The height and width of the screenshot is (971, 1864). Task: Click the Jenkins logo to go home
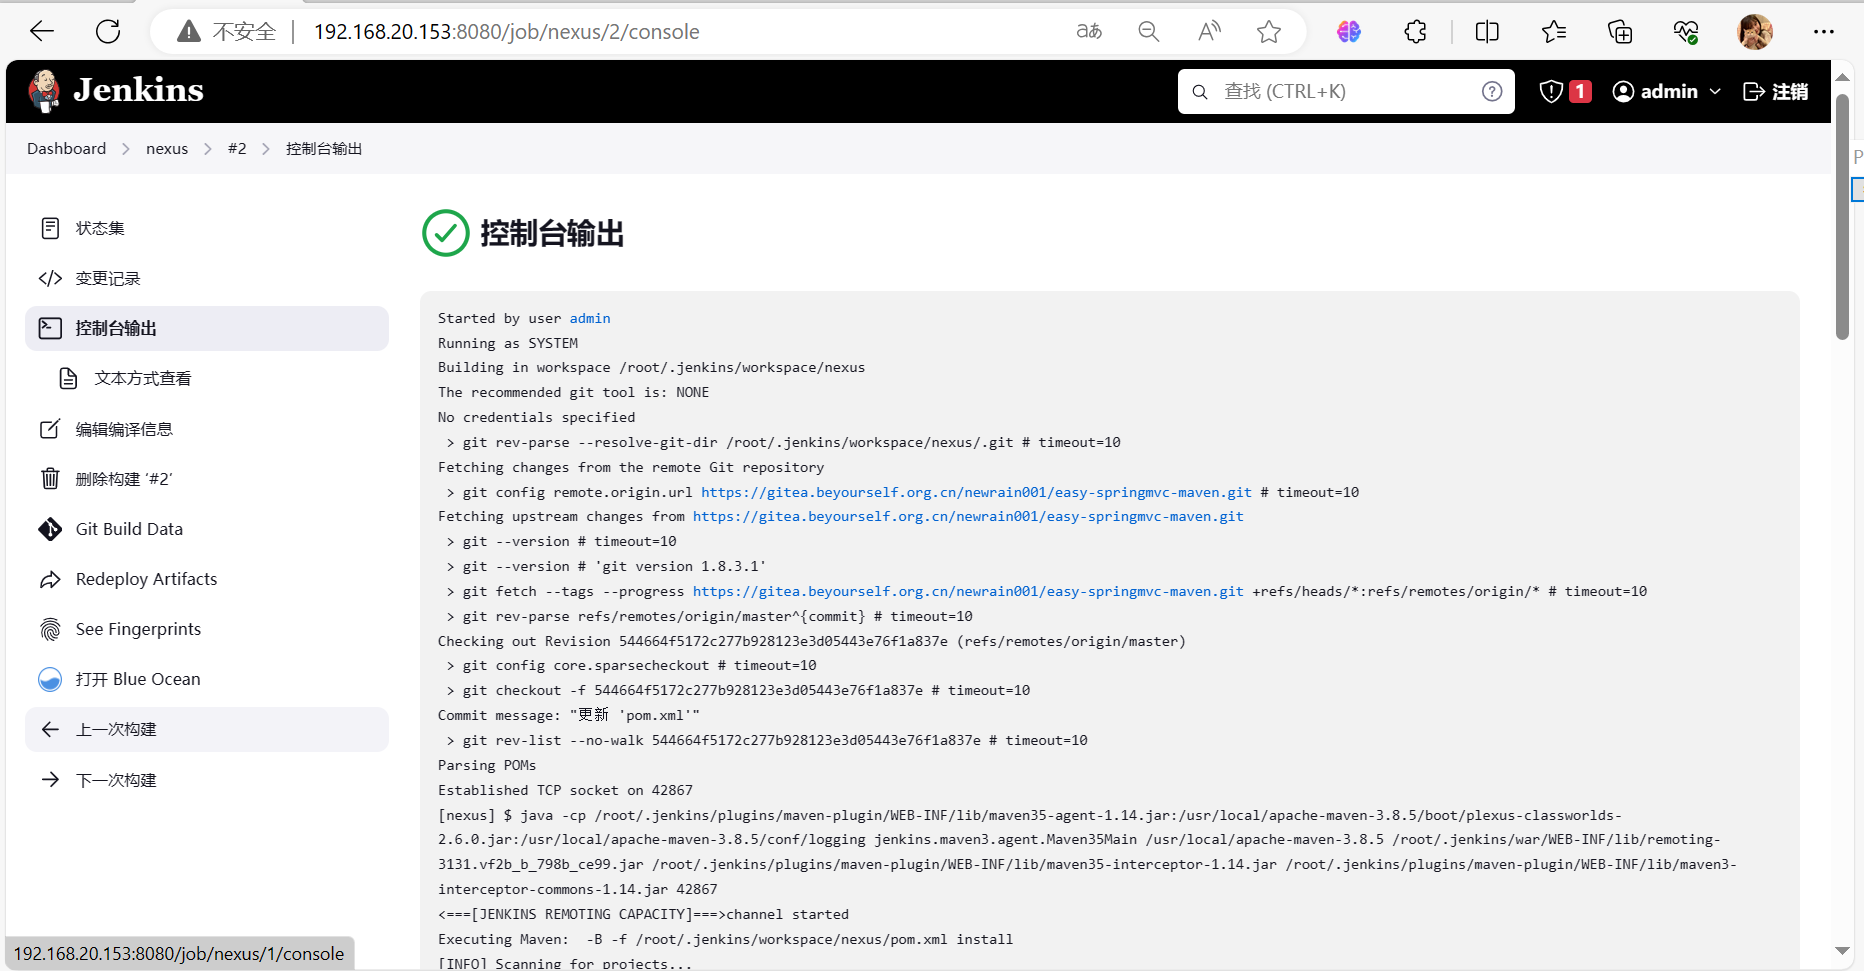tap(116, 91)
